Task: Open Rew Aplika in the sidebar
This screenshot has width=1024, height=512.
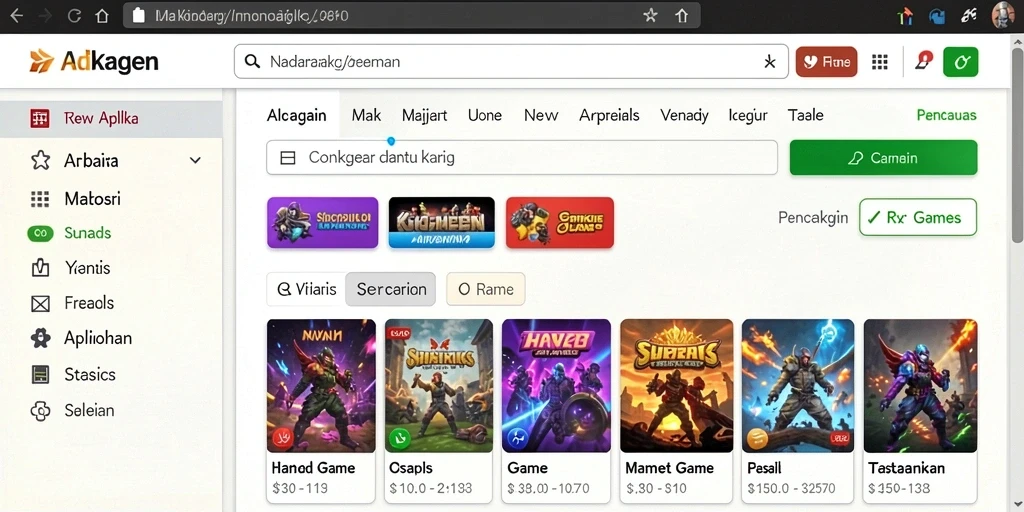Action: (x=111, y=118)
